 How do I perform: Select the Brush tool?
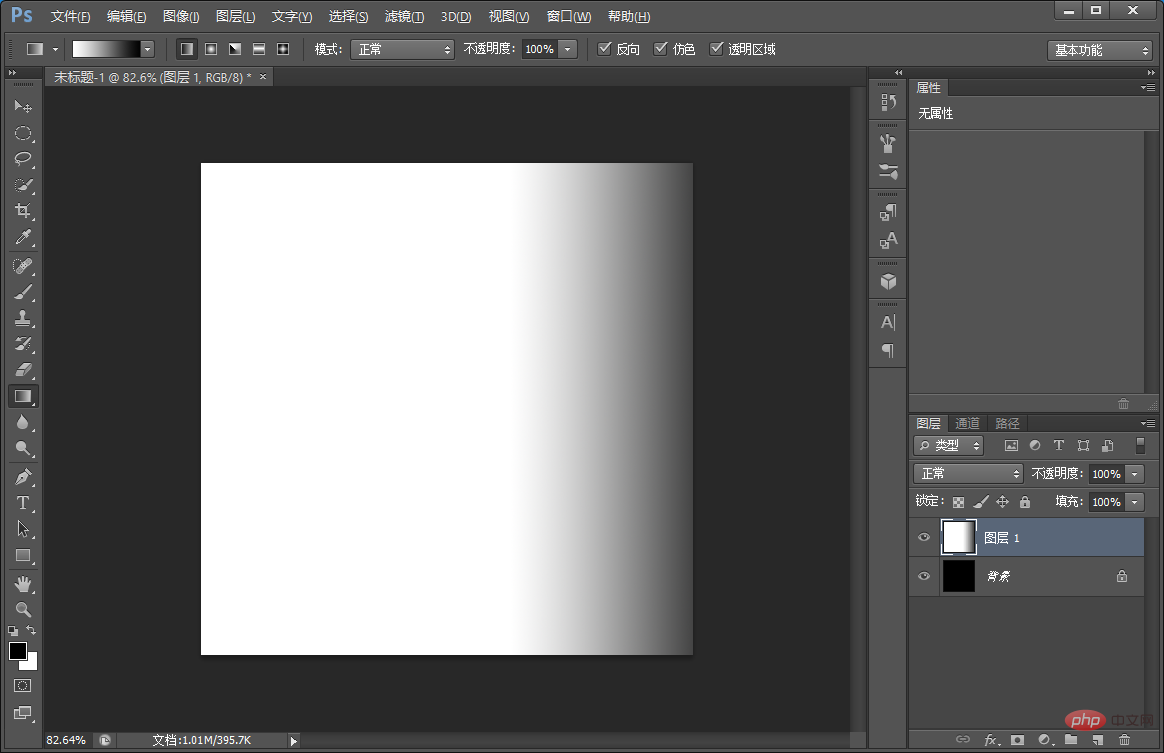23,292
